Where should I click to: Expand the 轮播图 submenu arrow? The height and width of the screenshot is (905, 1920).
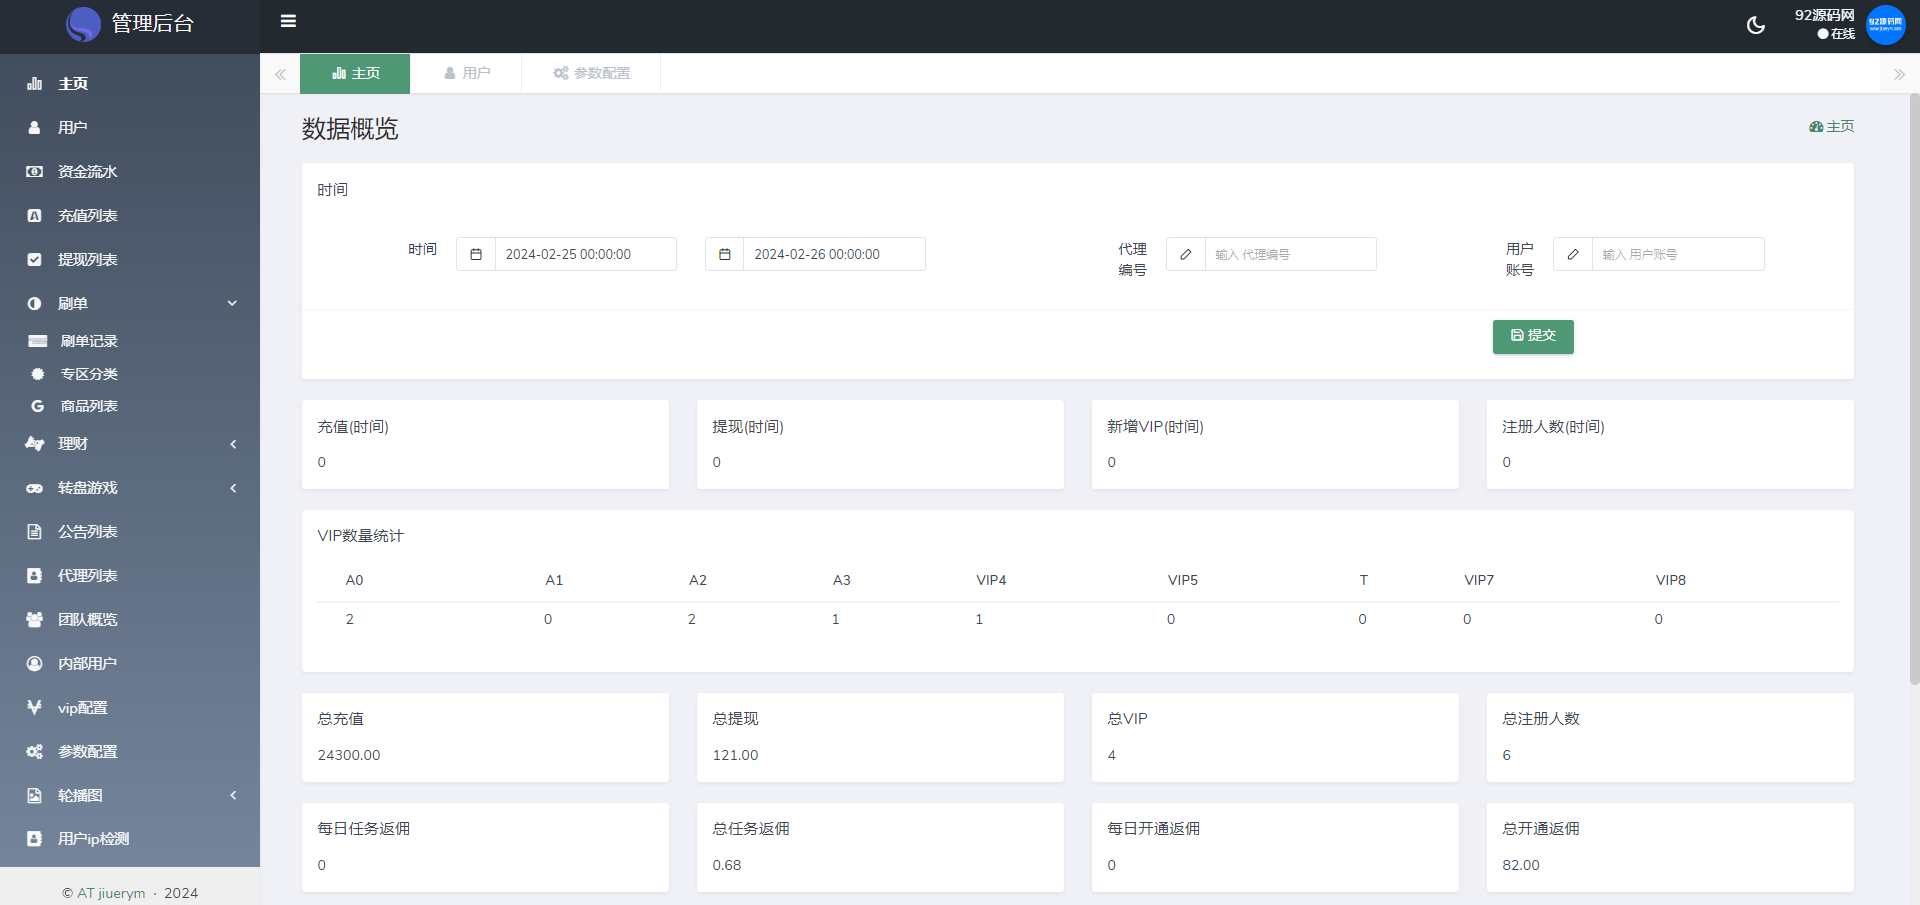pyautogui.click(x=233, y=796)
